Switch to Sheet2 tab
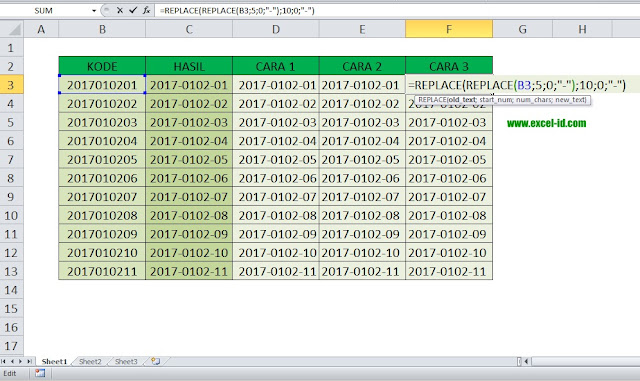The height and width of the screenshot is (381, 640). click(90, 361)
